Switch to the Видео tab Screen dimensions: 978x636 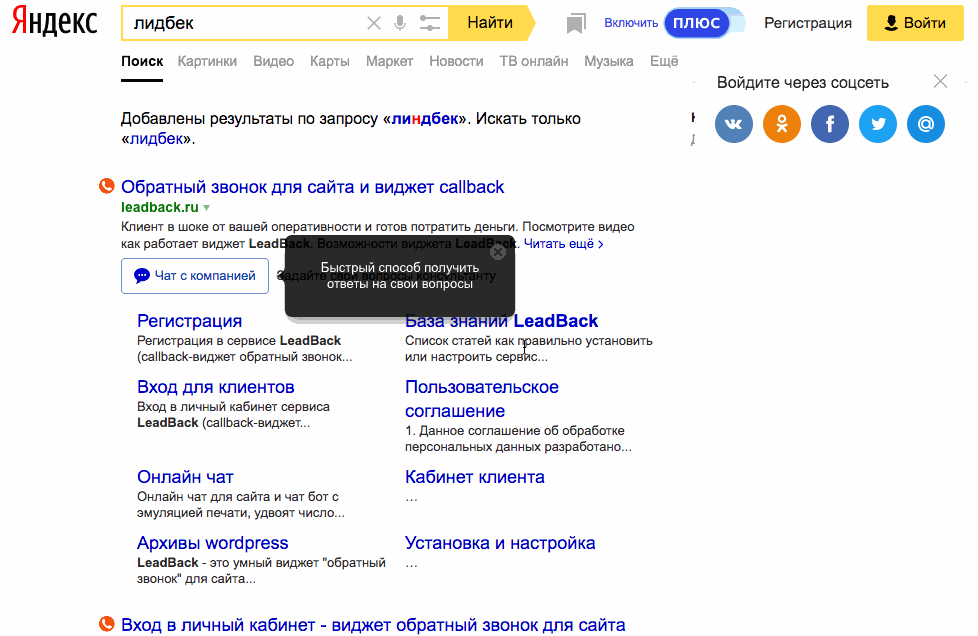273,61
